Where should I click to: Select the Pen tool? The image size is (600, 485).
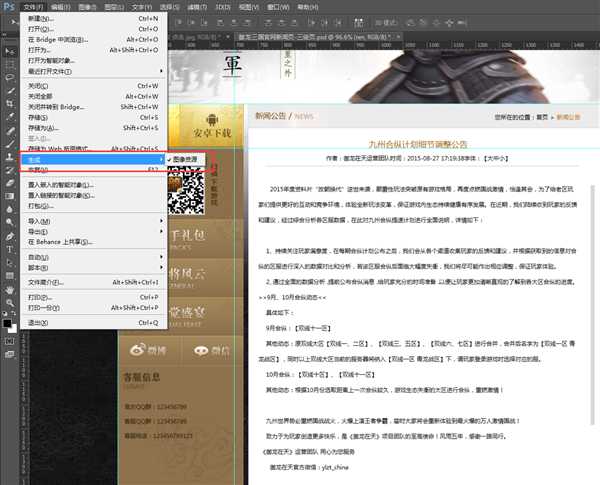coord(10,236)
